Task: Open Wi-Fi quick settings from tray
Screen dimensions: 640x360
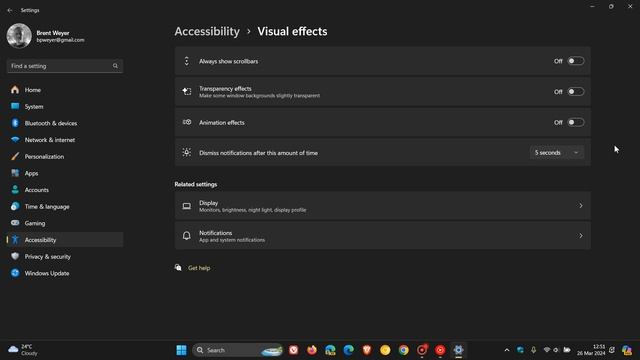Action: click(547, 350)
